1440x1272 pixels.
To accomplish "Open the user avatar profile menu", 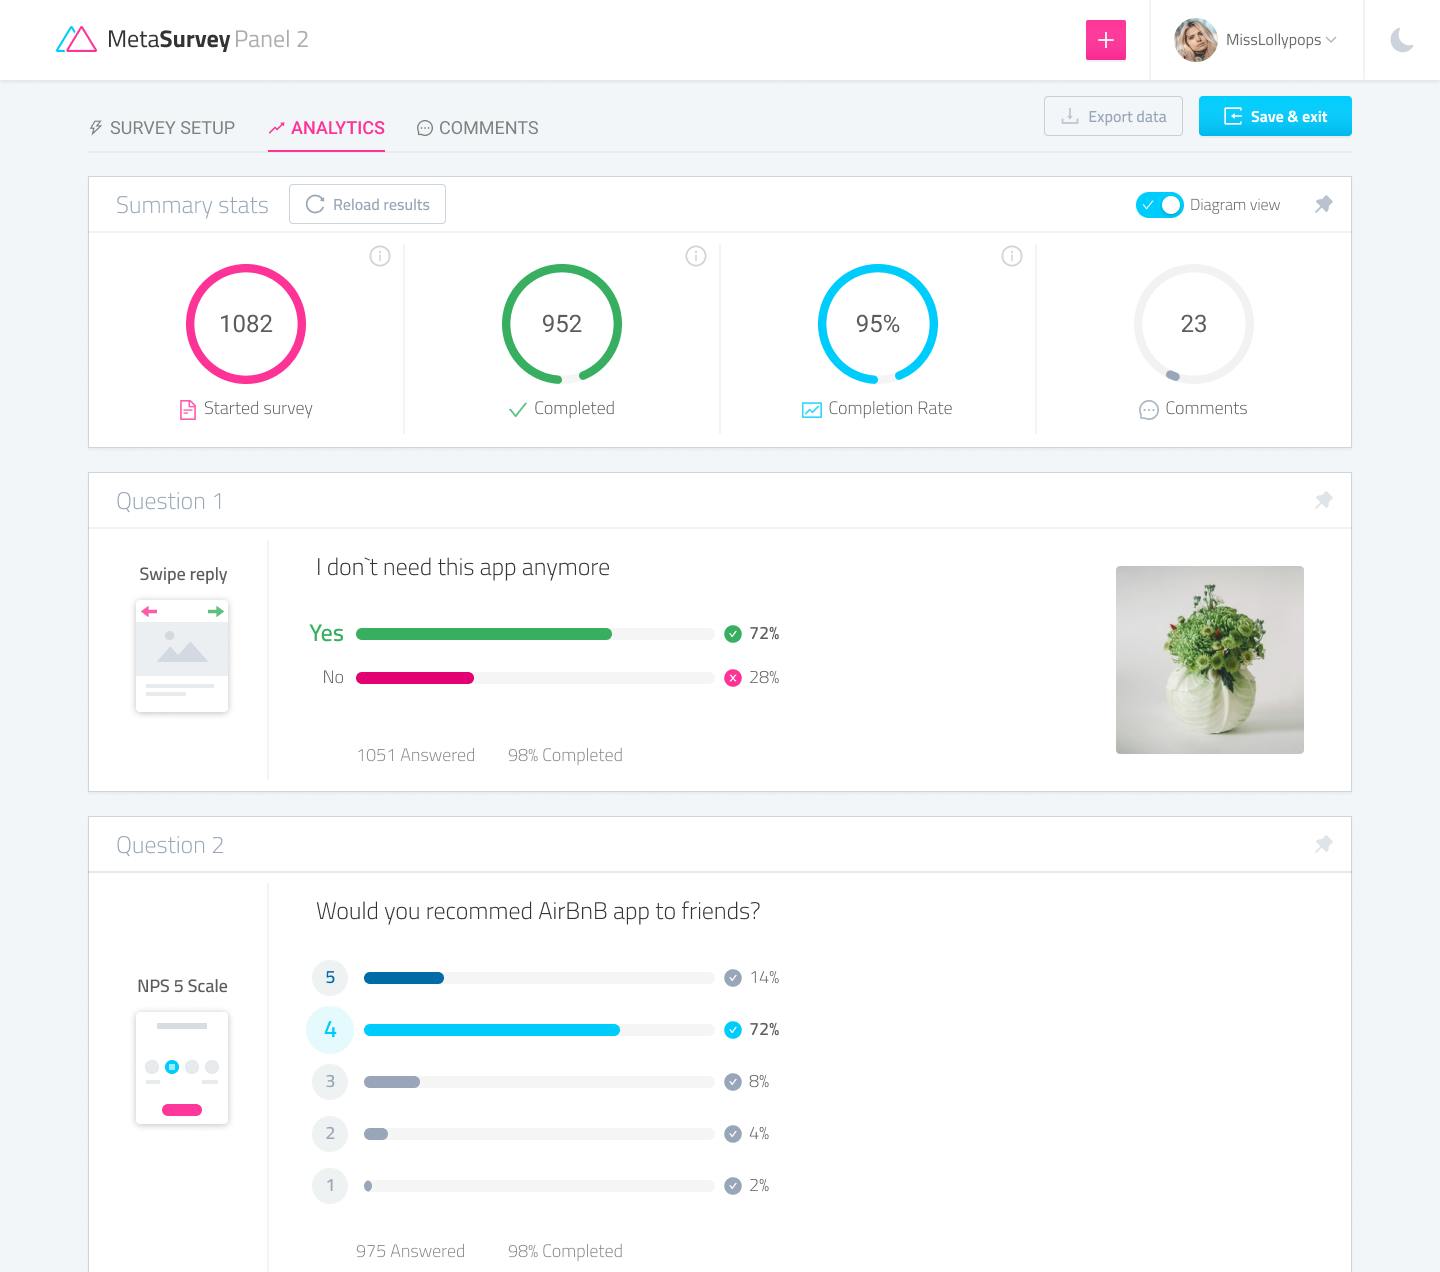I will point(1195,40).
